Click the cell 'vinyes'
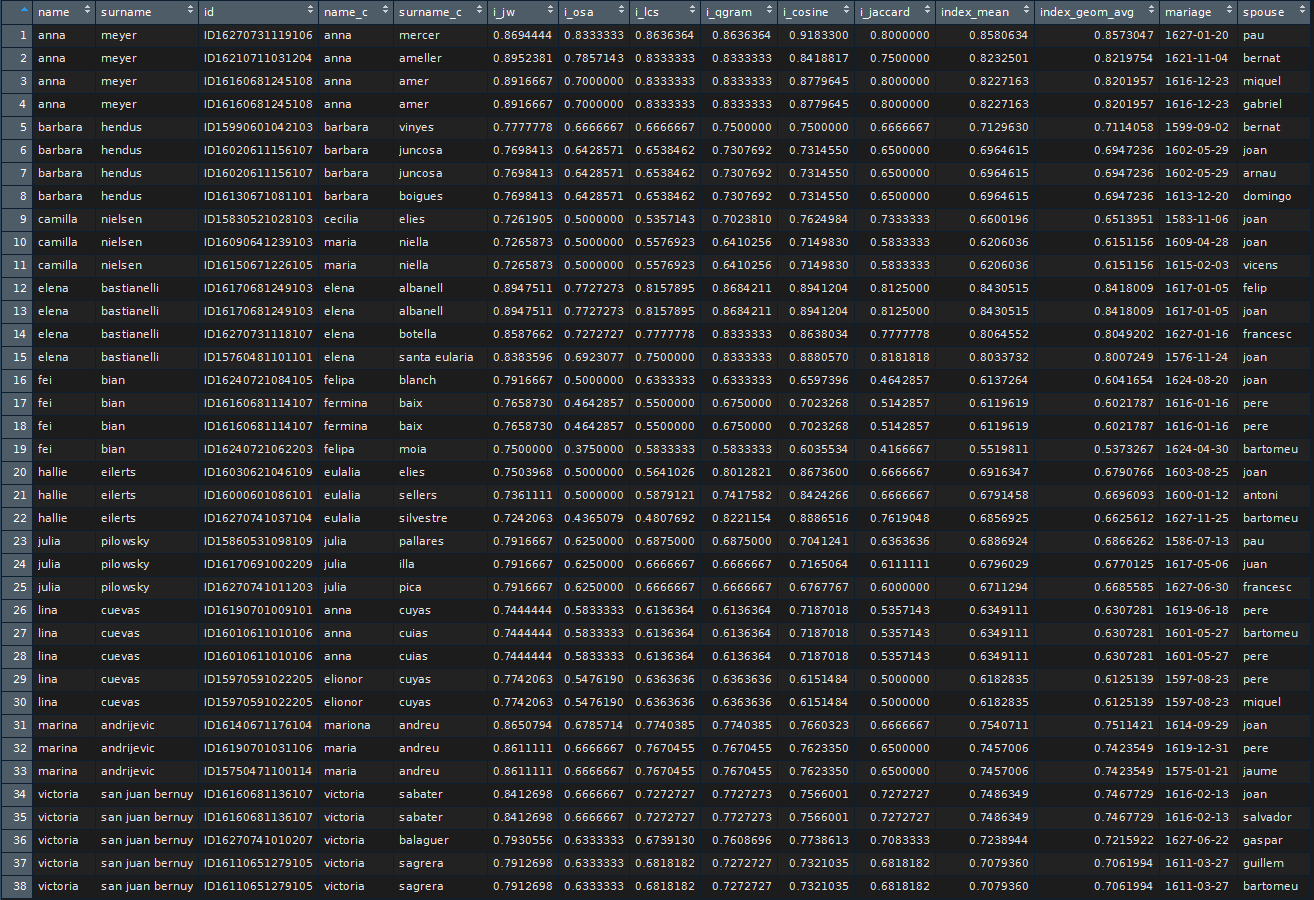This screenshot has height=900, width=1314. click(x=417, y=127)
